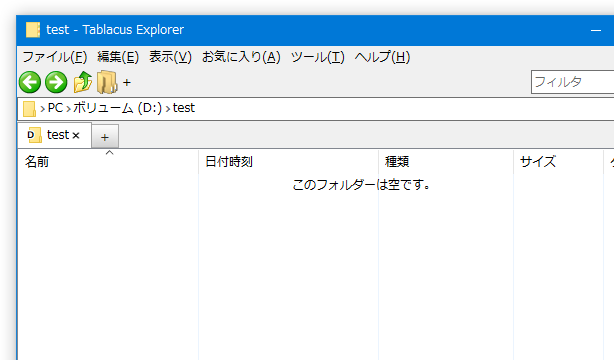Screen dimensions: 614x360
Task: Open the ツール(T) menu
Action: point(318,57)
